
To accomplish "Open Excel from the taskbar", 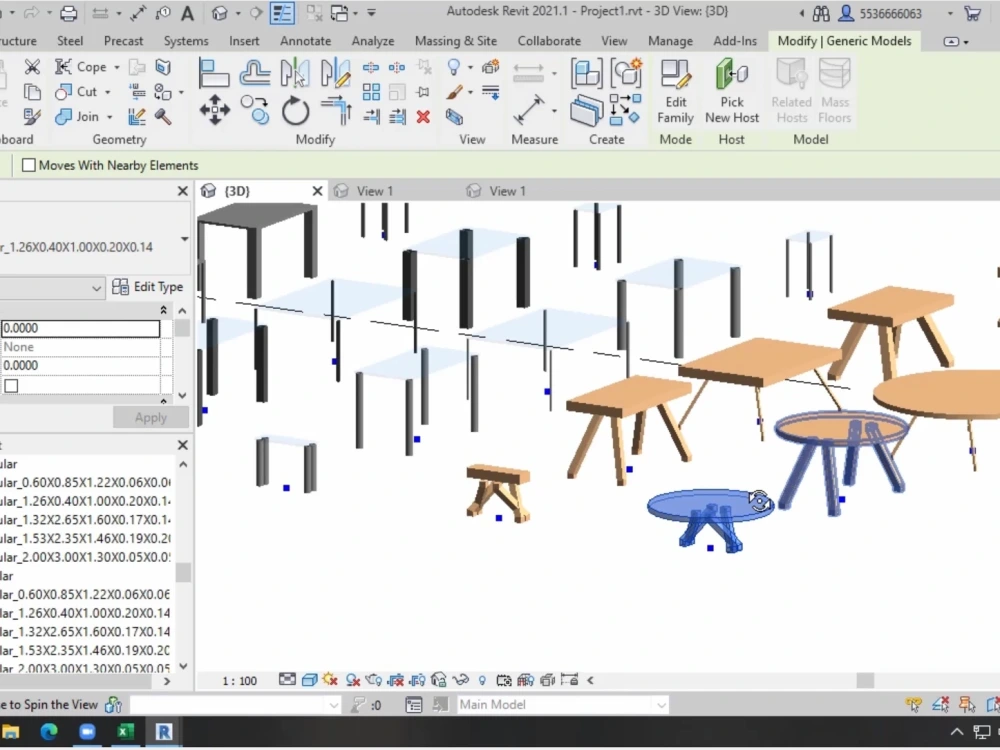I will click(x=125, y=731).
